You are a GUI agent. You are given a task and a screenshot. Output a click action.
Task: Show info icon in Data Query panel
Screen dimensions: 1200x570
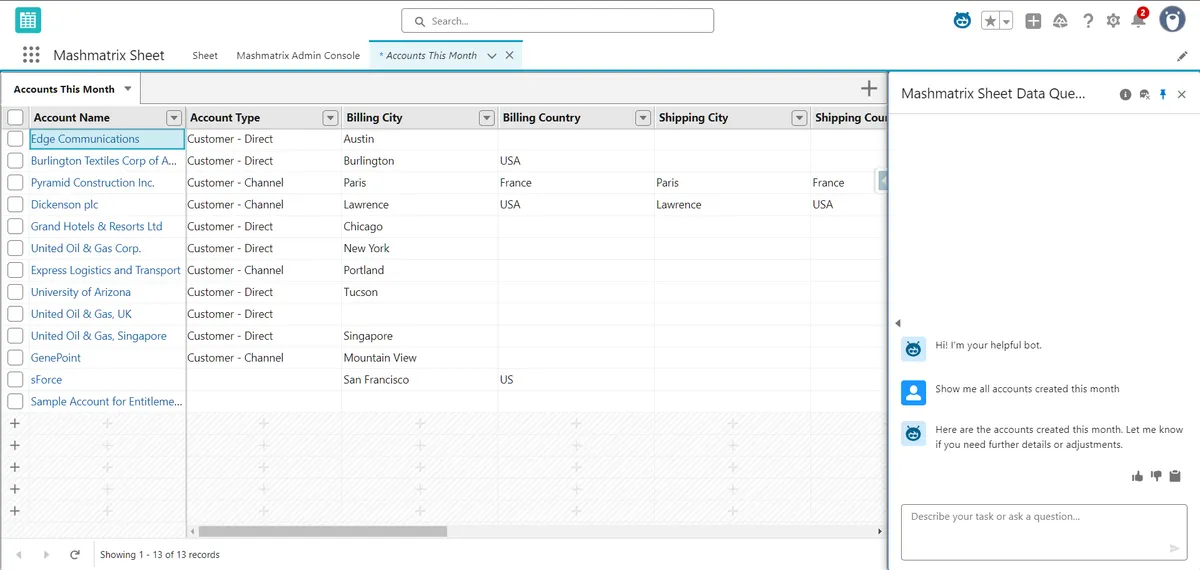(1125, 94)
